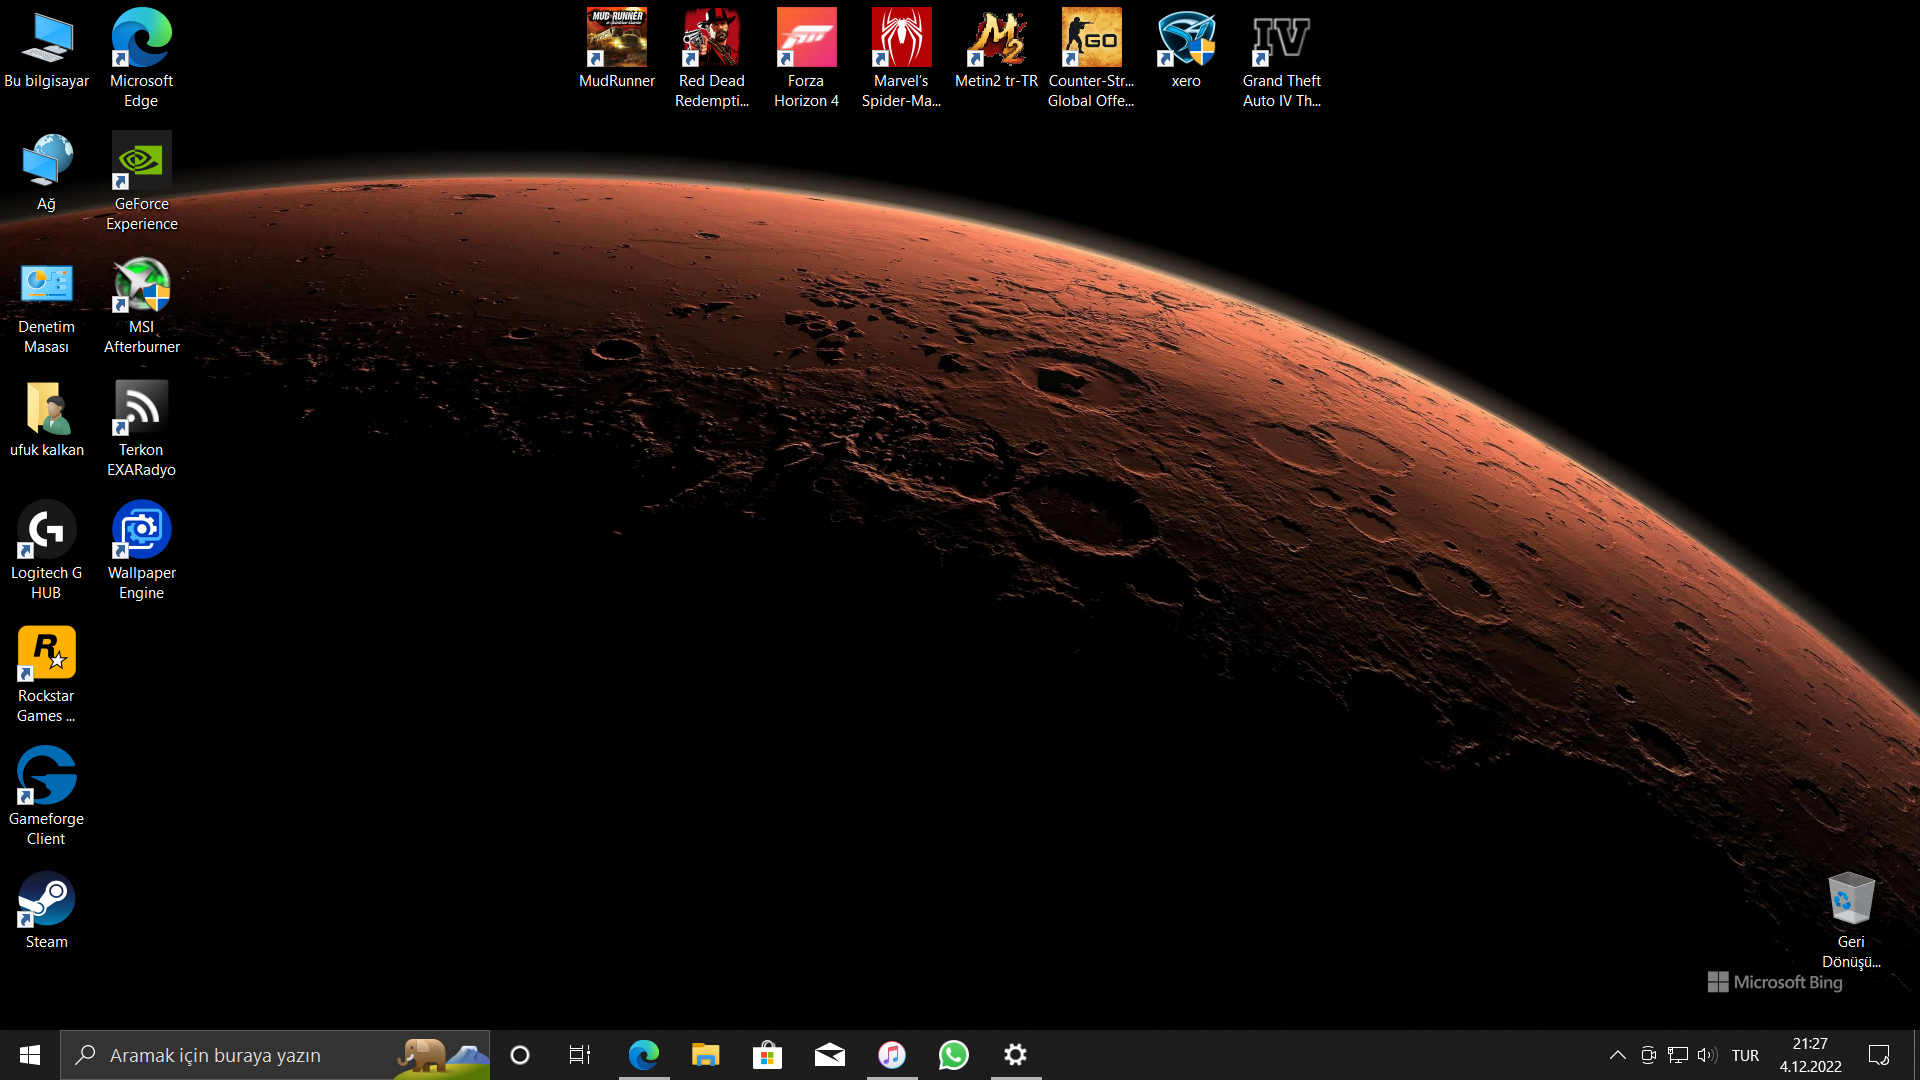Open the Windows Start menu

coord(30,1055)
